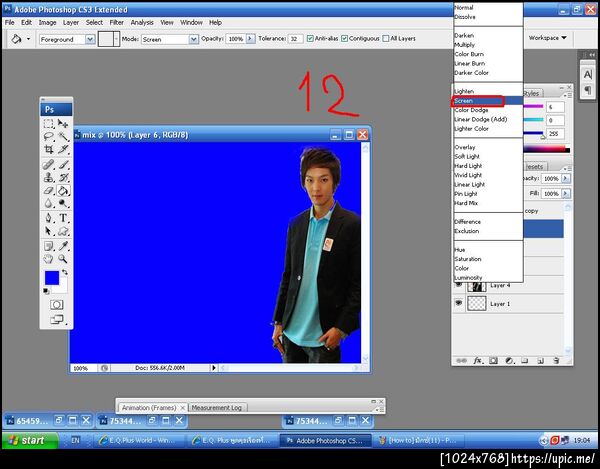Open the document status bar arrow menu
Image resolution: width=600 pixels, height=469 pixels.
coord(214,368)
